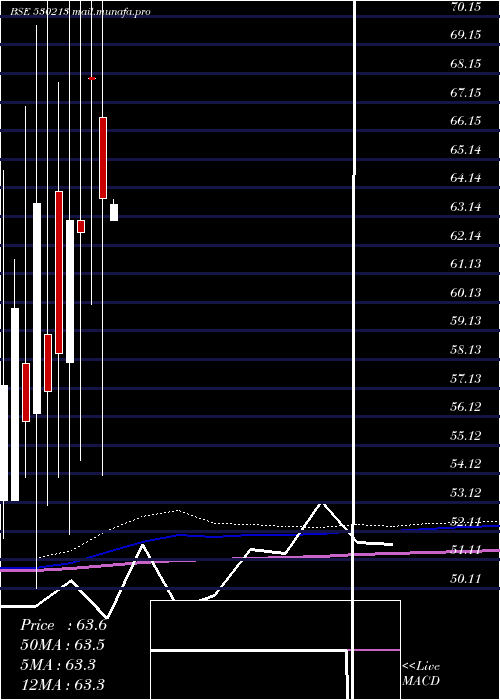Click the 61.13 price axis label
The height and width of the screenshot is (700, 500).
point(466,264)
